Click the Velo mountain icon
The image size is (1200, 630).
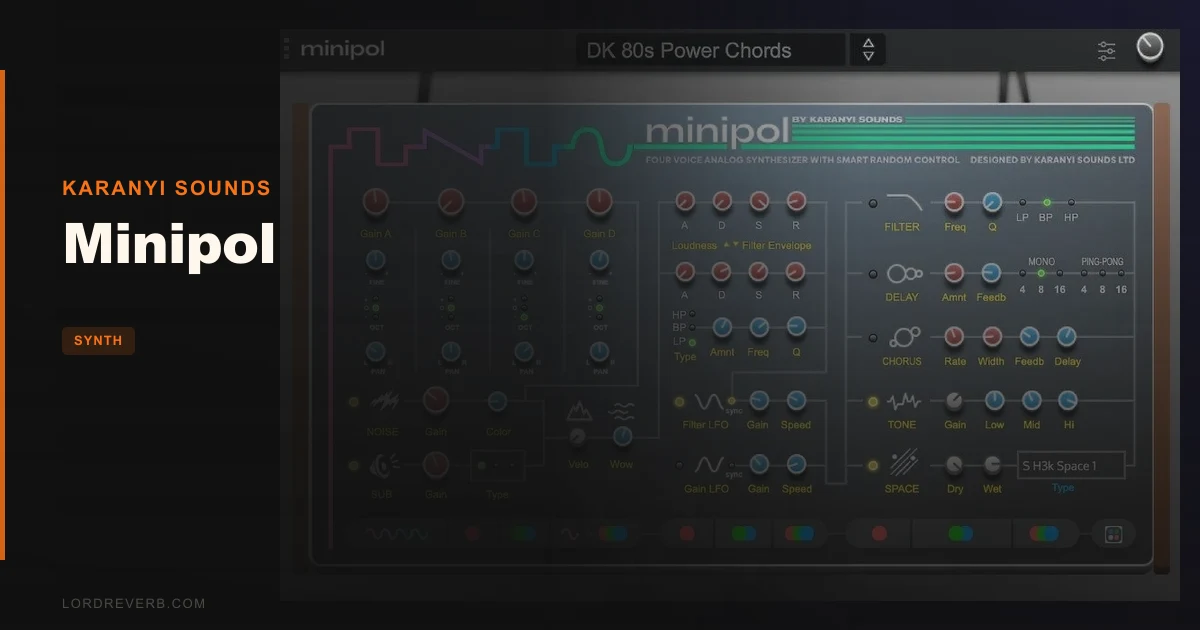pyautogui.click(x=579, y=410)
